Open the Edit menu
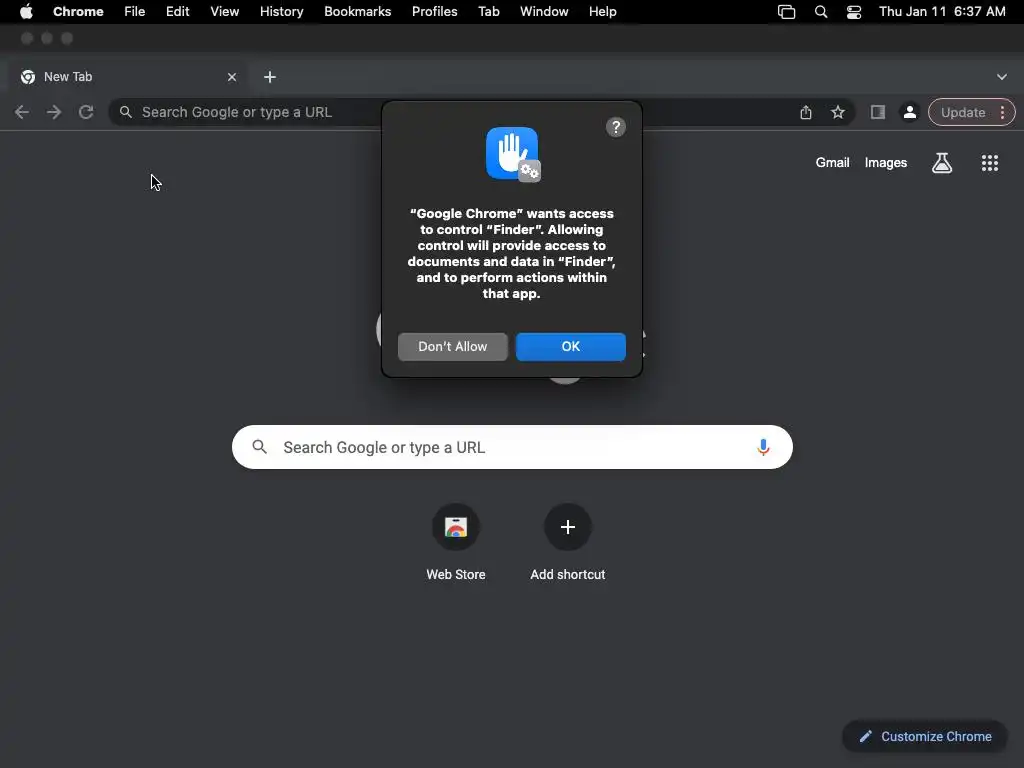1024x768 pixels. pyautogui.click(x=177, y=12)
